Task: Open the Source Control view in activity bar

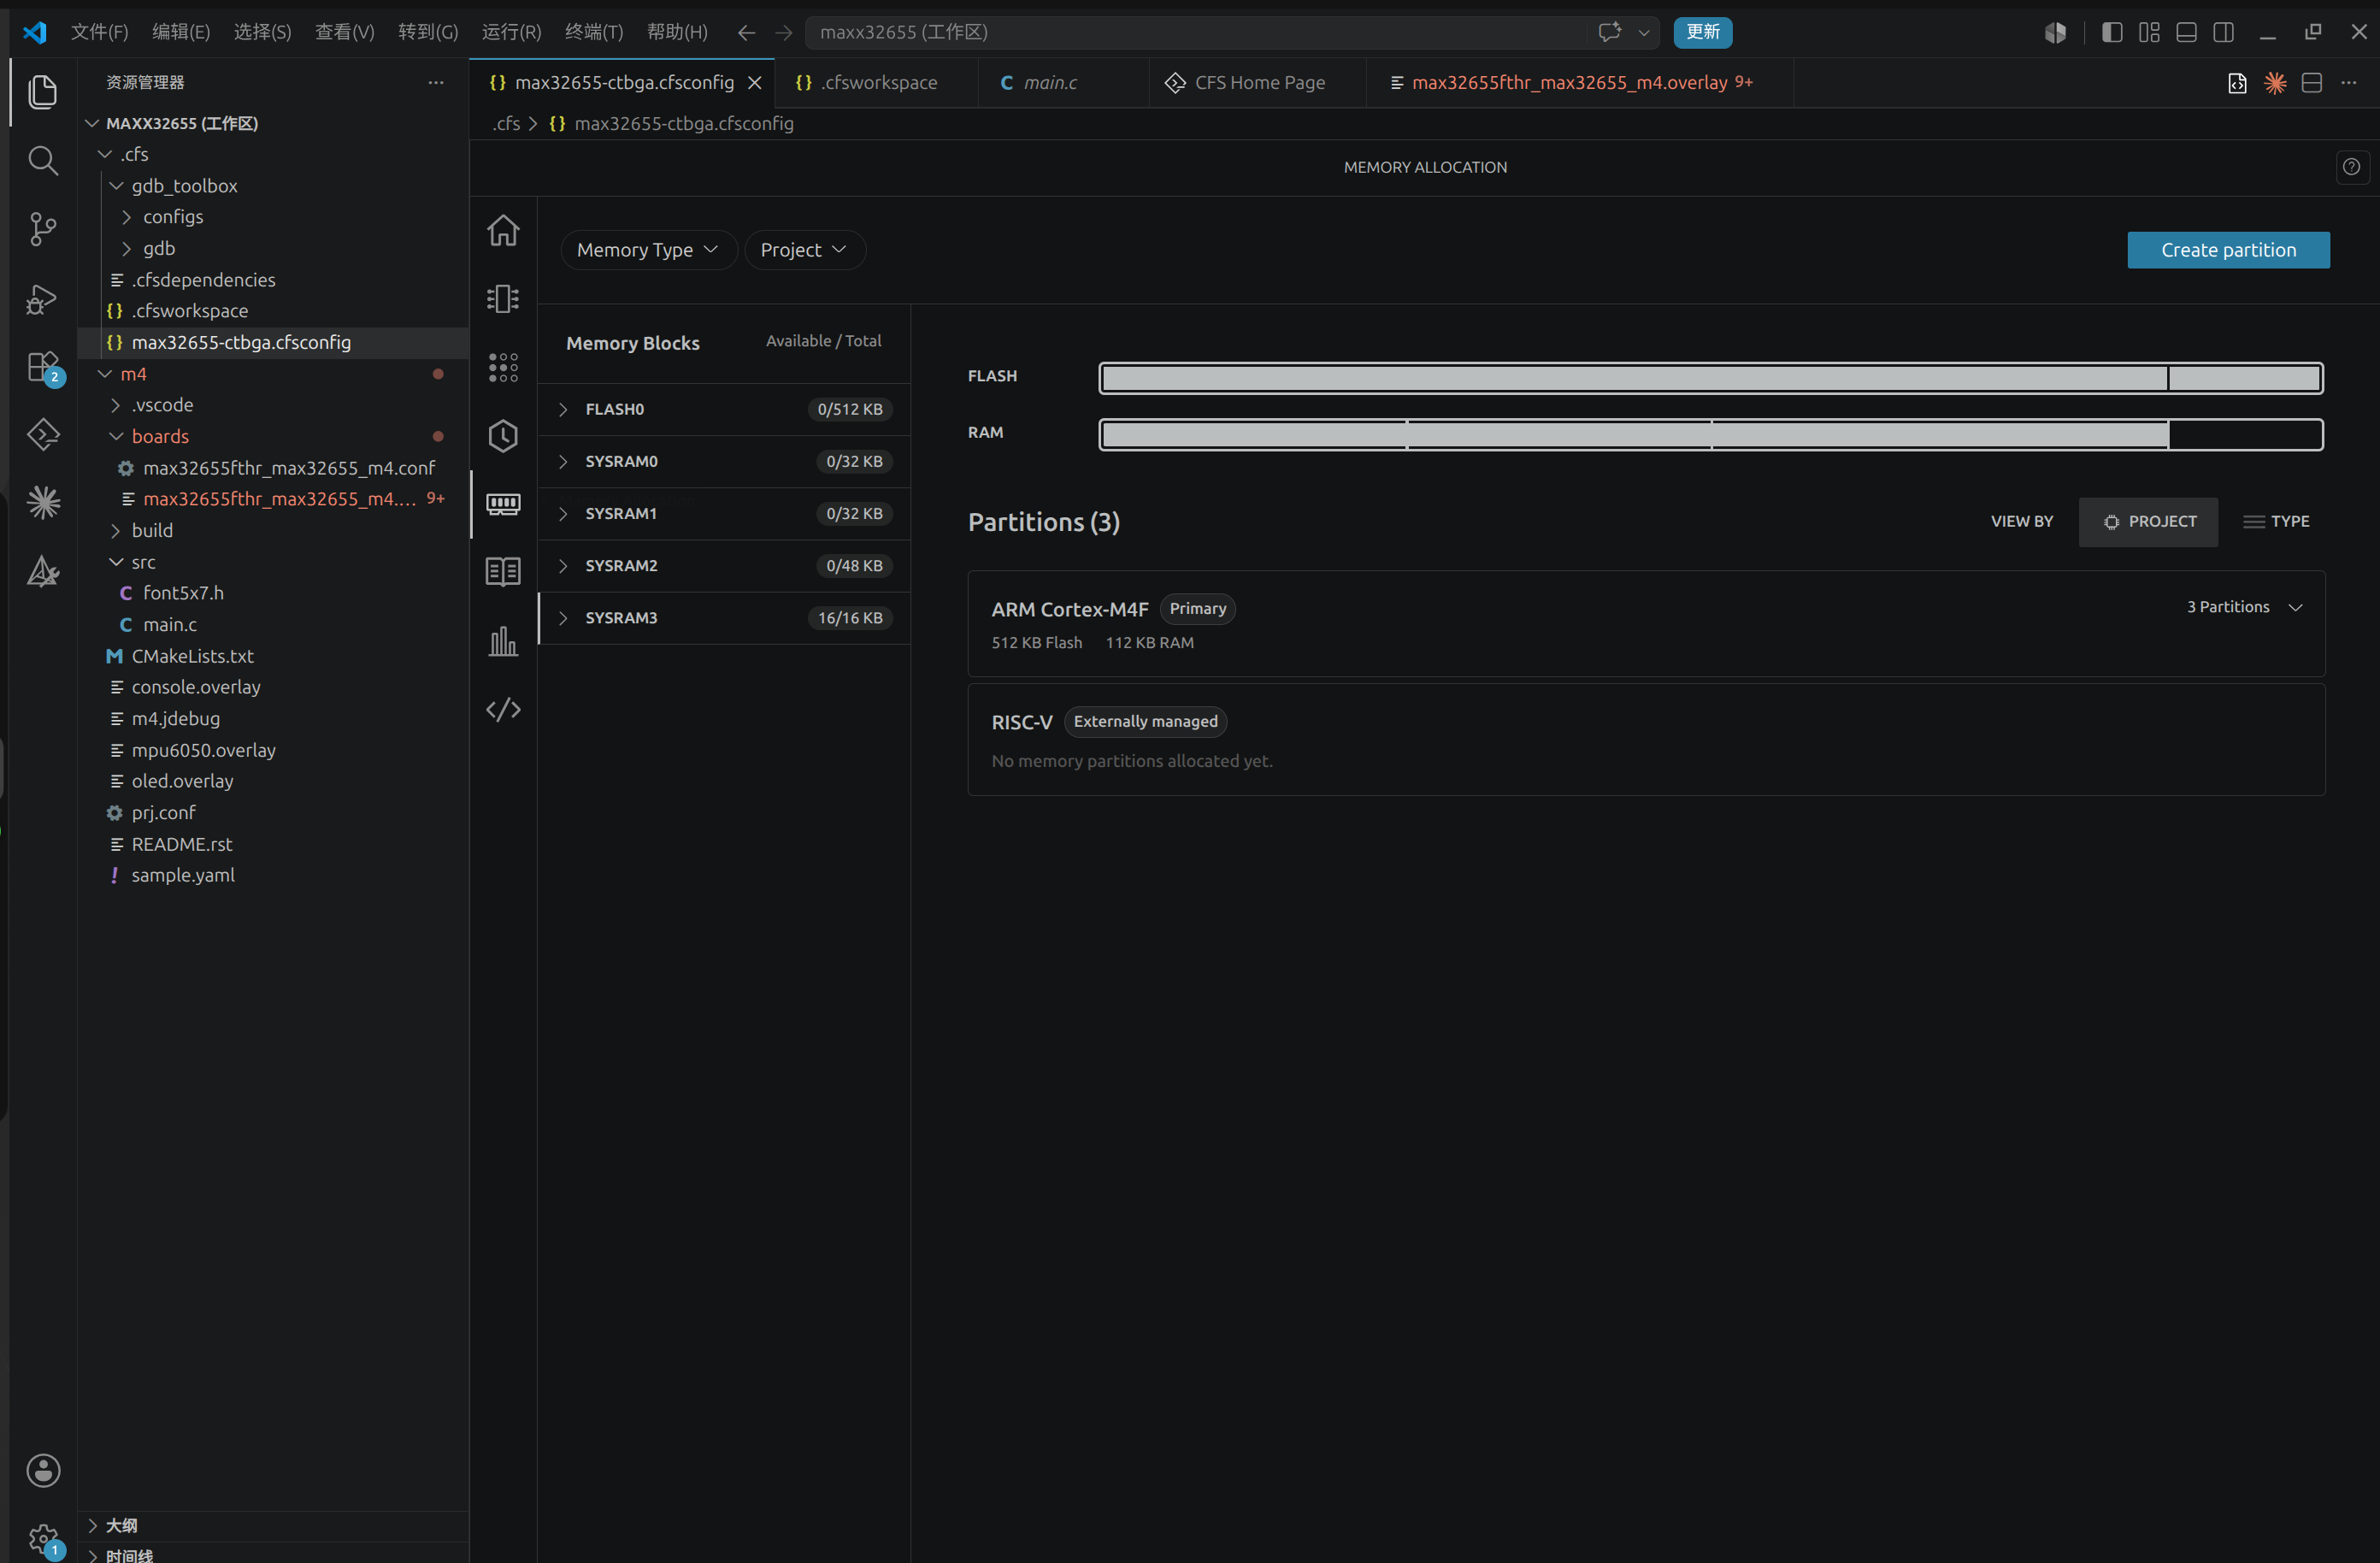Action: (43, 229)
